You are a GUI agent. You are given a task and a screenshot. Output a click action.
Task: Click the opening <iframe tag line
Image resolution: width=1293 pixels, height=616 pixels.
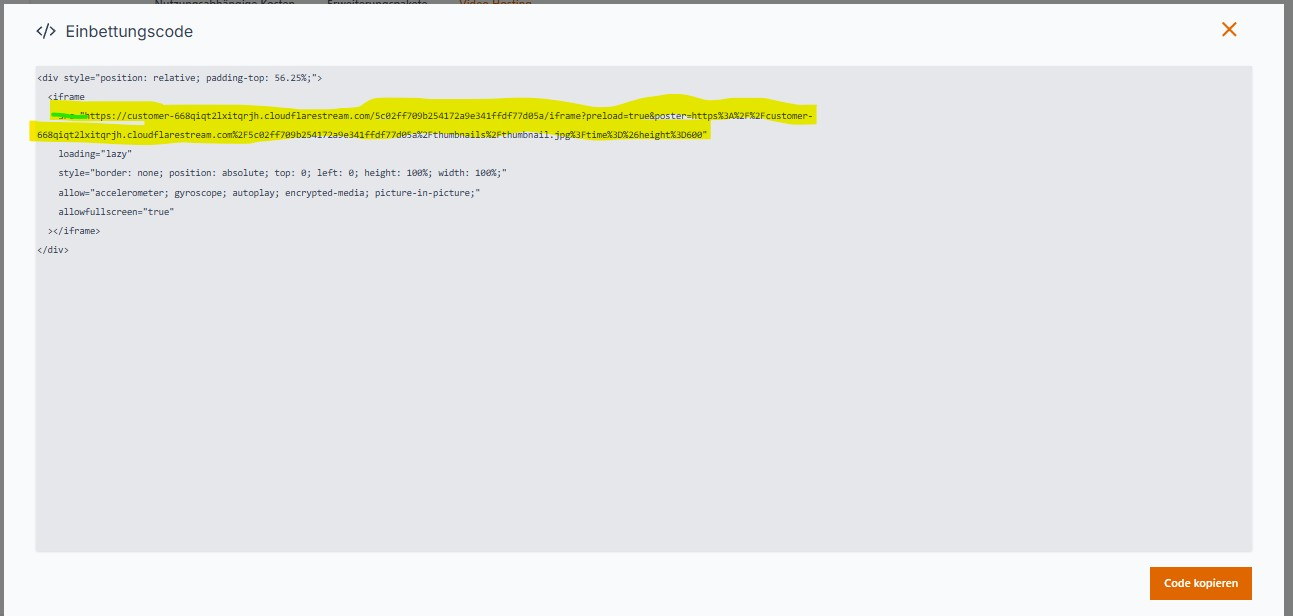(66, 96)
